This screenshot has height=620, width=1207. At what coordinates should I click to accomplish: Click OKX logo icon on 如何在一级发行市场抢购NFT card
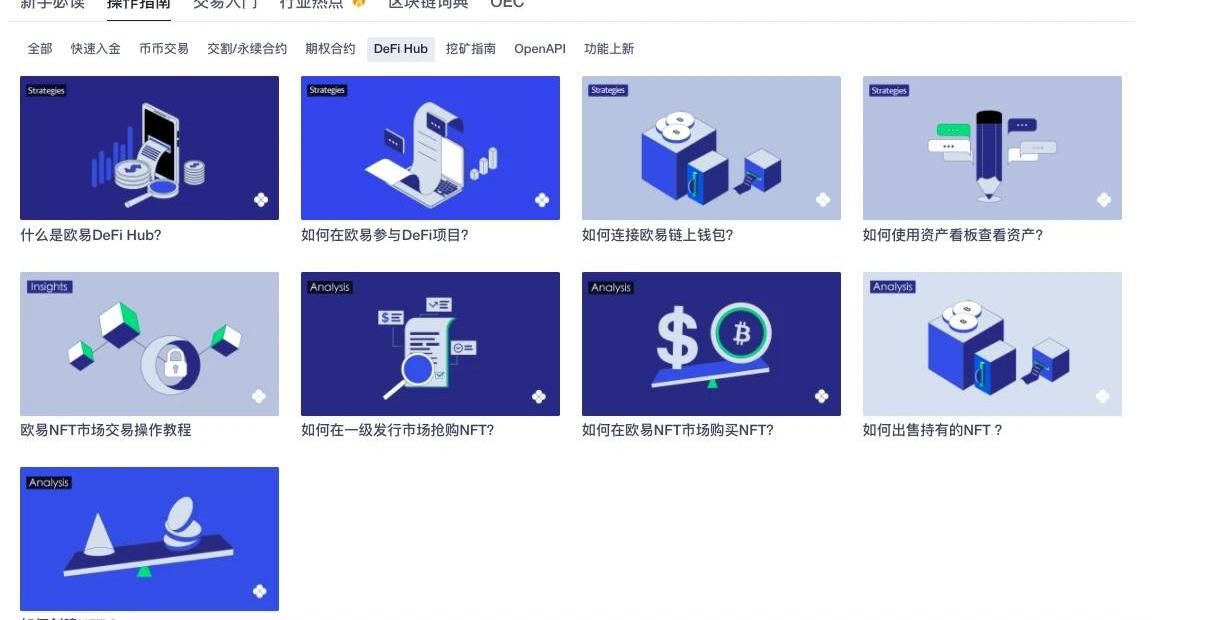(540, 396)
